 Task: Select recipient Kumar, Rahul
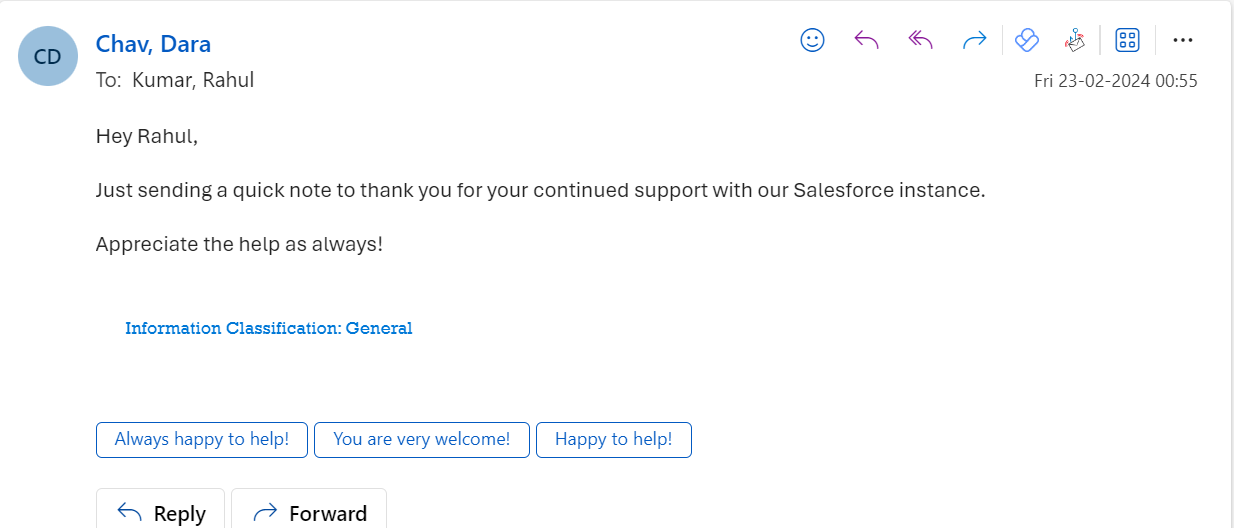click(193, 80)
